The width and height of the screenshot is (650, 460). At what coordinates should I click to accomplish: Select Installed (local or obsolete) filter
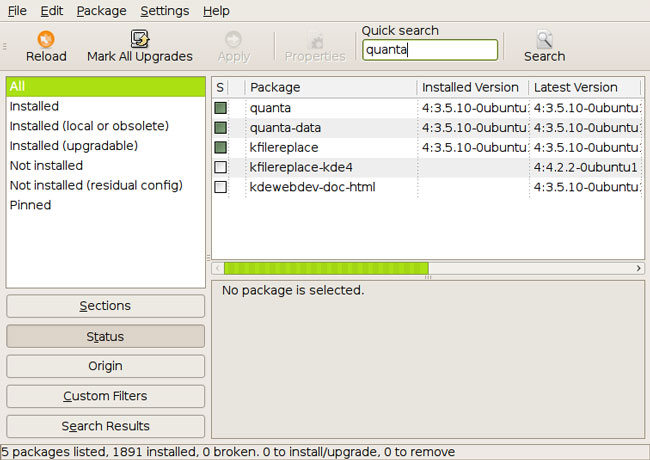pyautogui.click(x=106, y=126)
